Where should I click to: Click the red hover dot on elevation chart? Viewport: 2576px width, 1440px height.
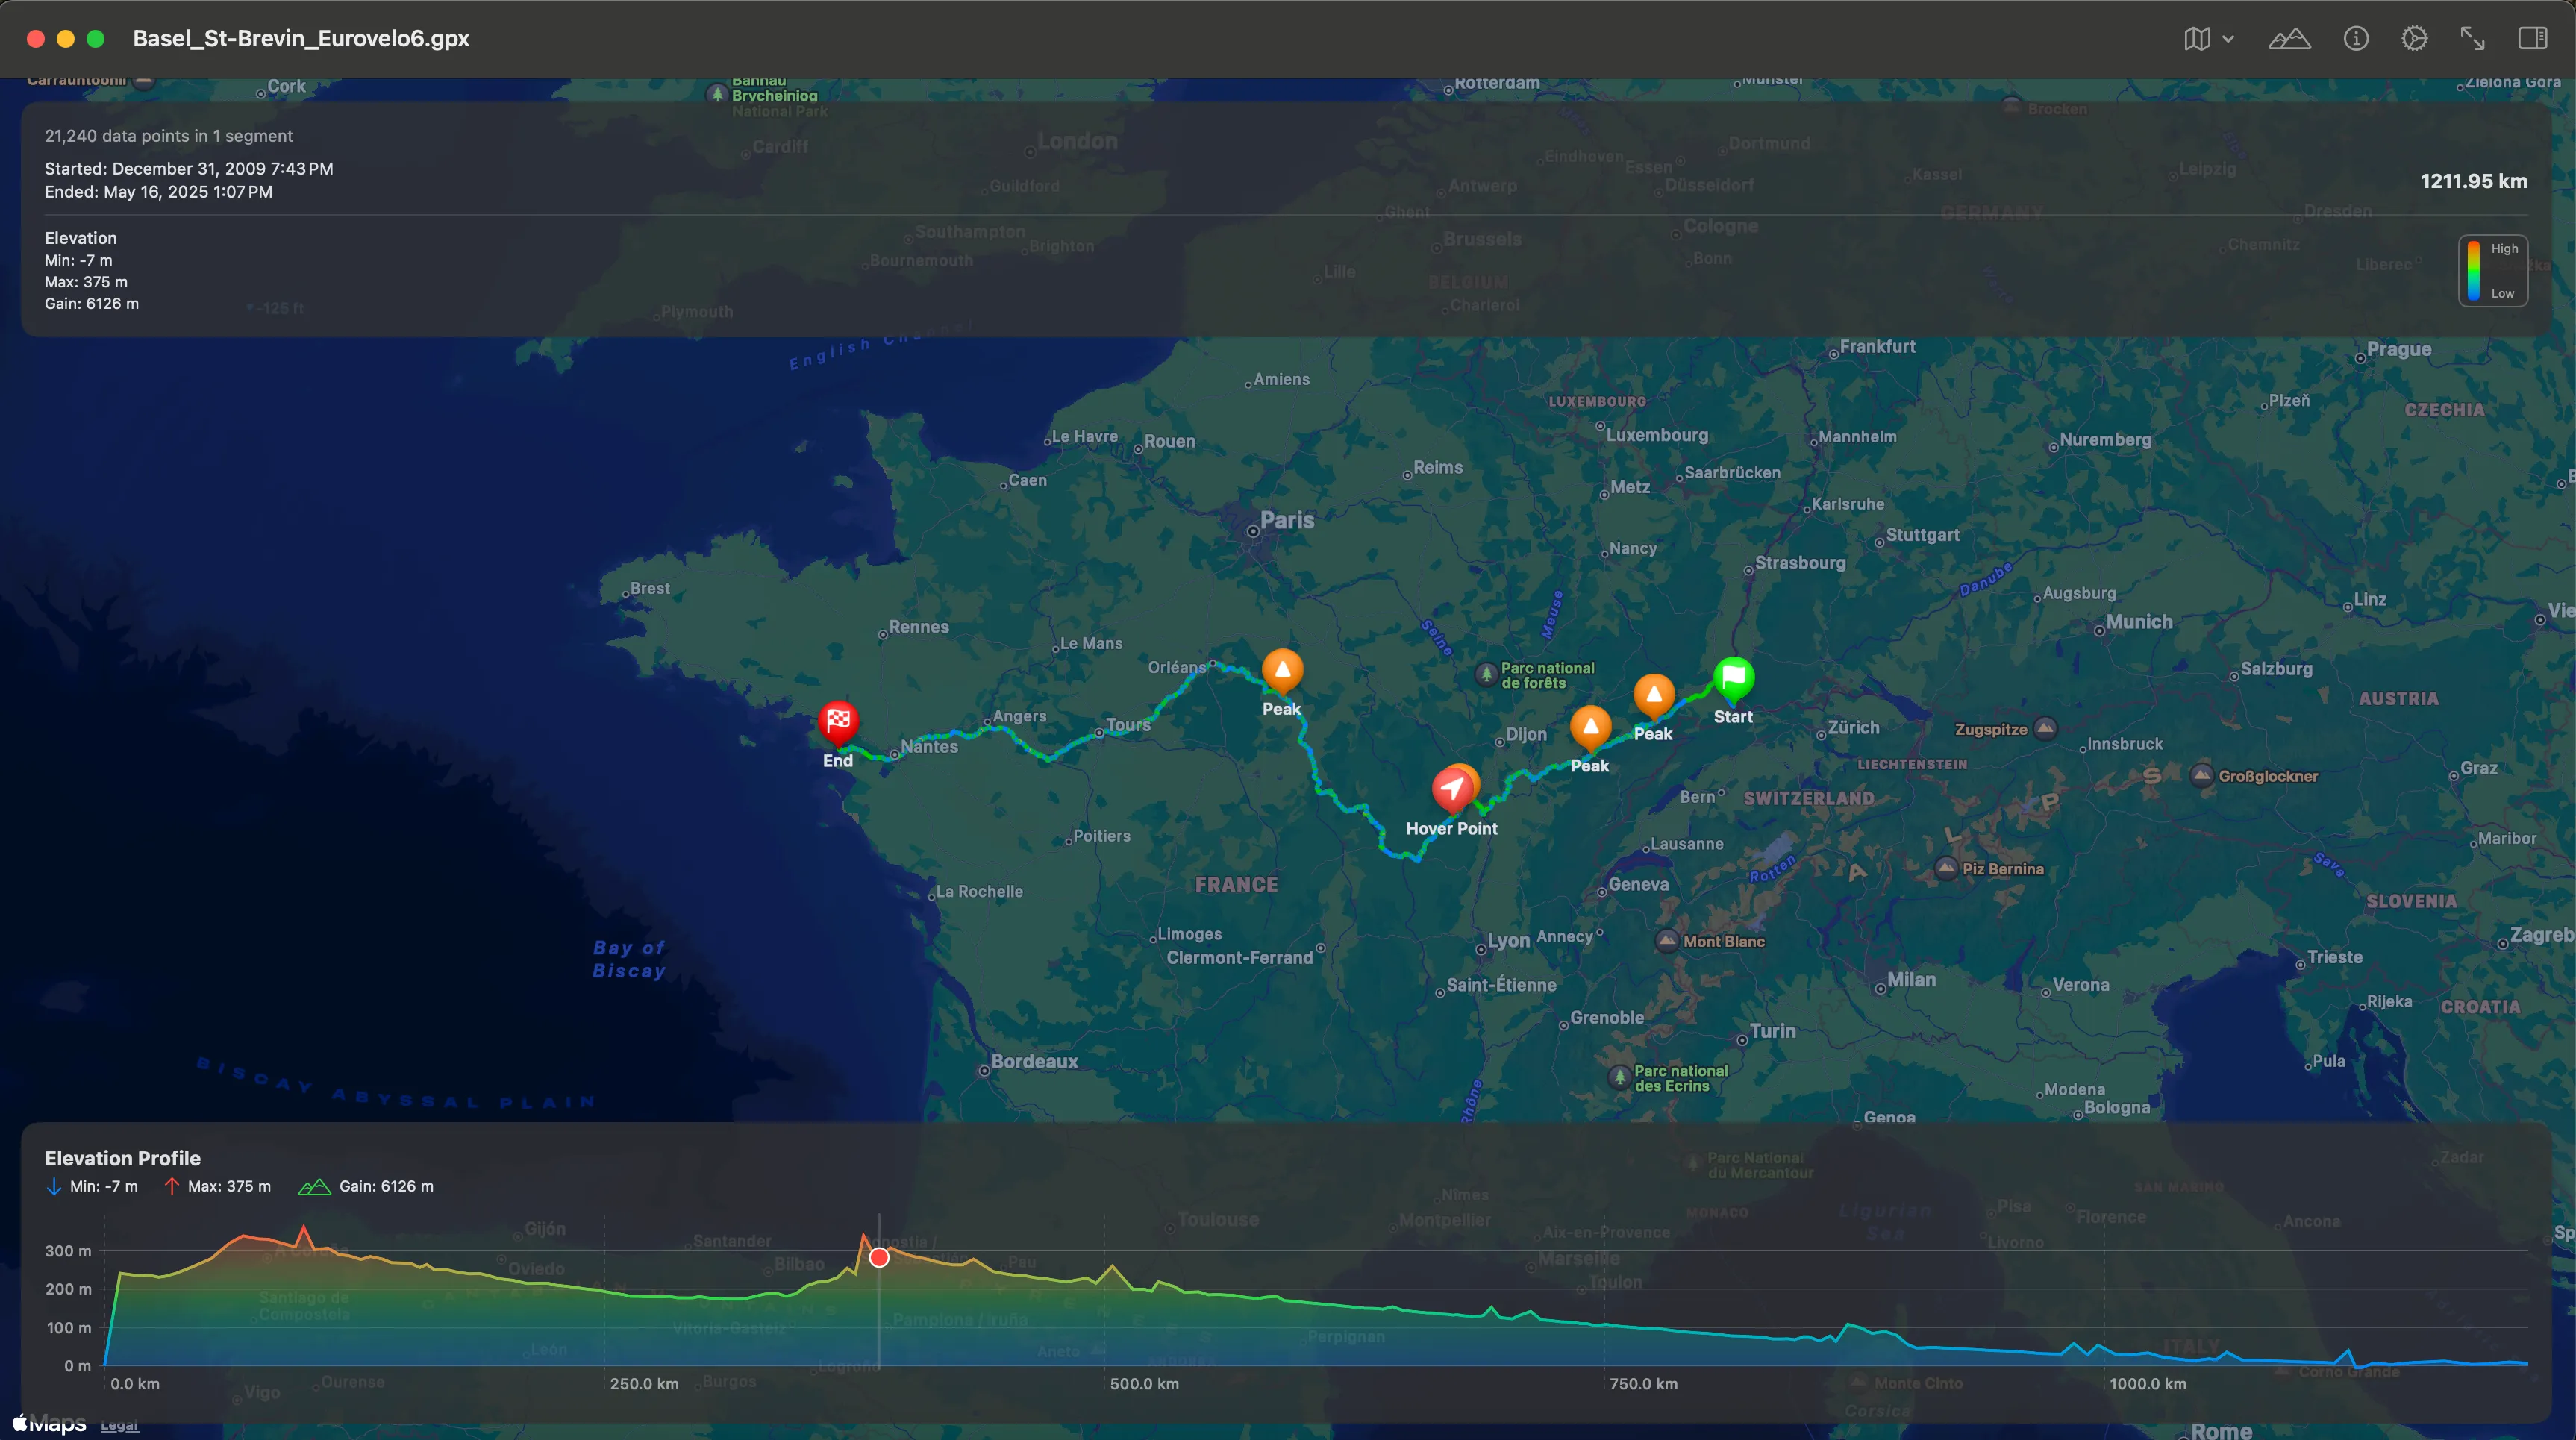click(x=879, y=1257)
